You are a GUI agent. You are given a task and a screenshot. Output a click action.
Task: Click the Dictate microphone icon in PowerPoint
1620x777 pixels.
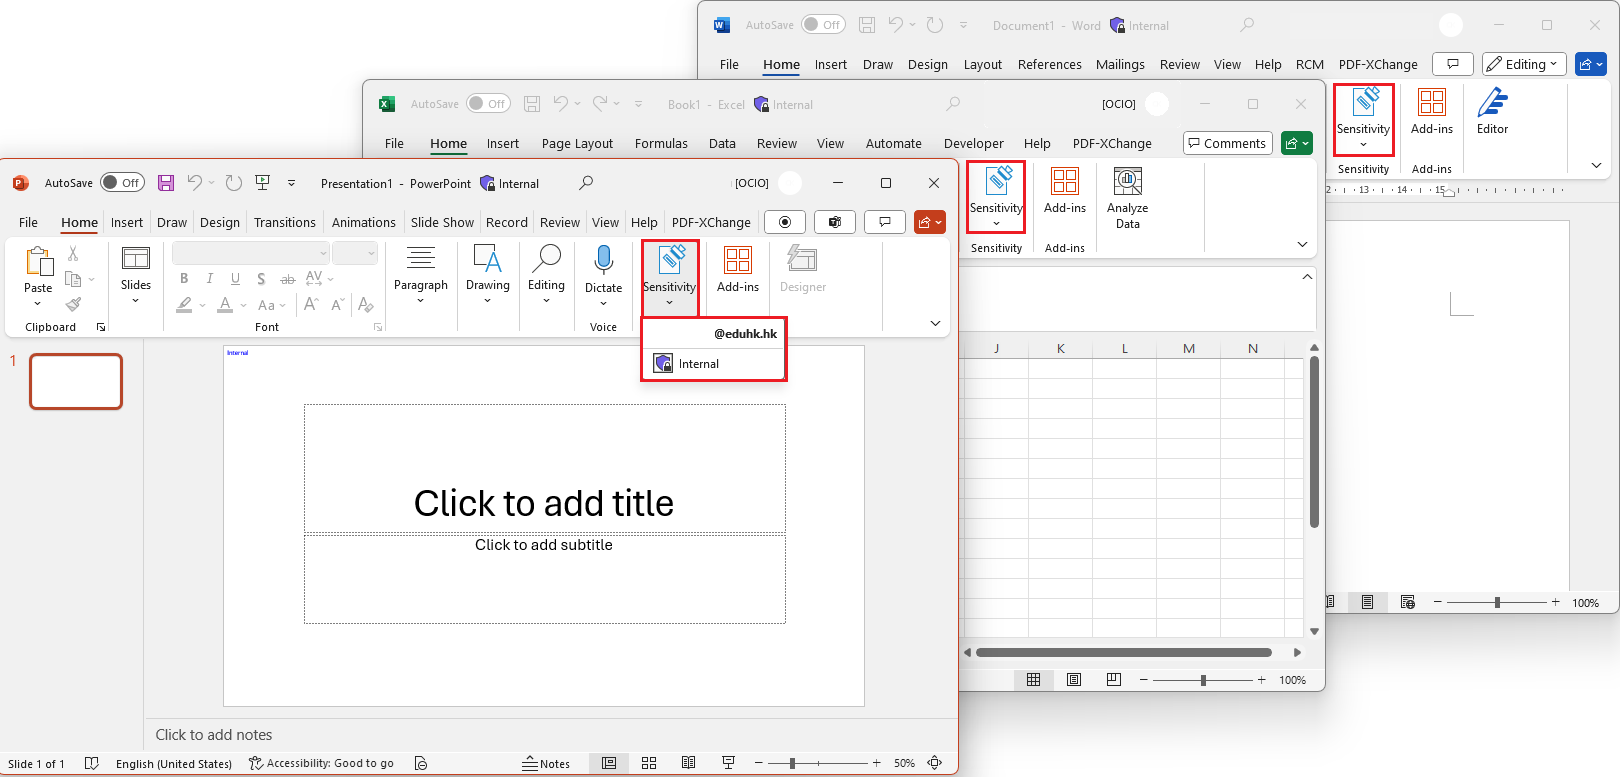[603, 261]
